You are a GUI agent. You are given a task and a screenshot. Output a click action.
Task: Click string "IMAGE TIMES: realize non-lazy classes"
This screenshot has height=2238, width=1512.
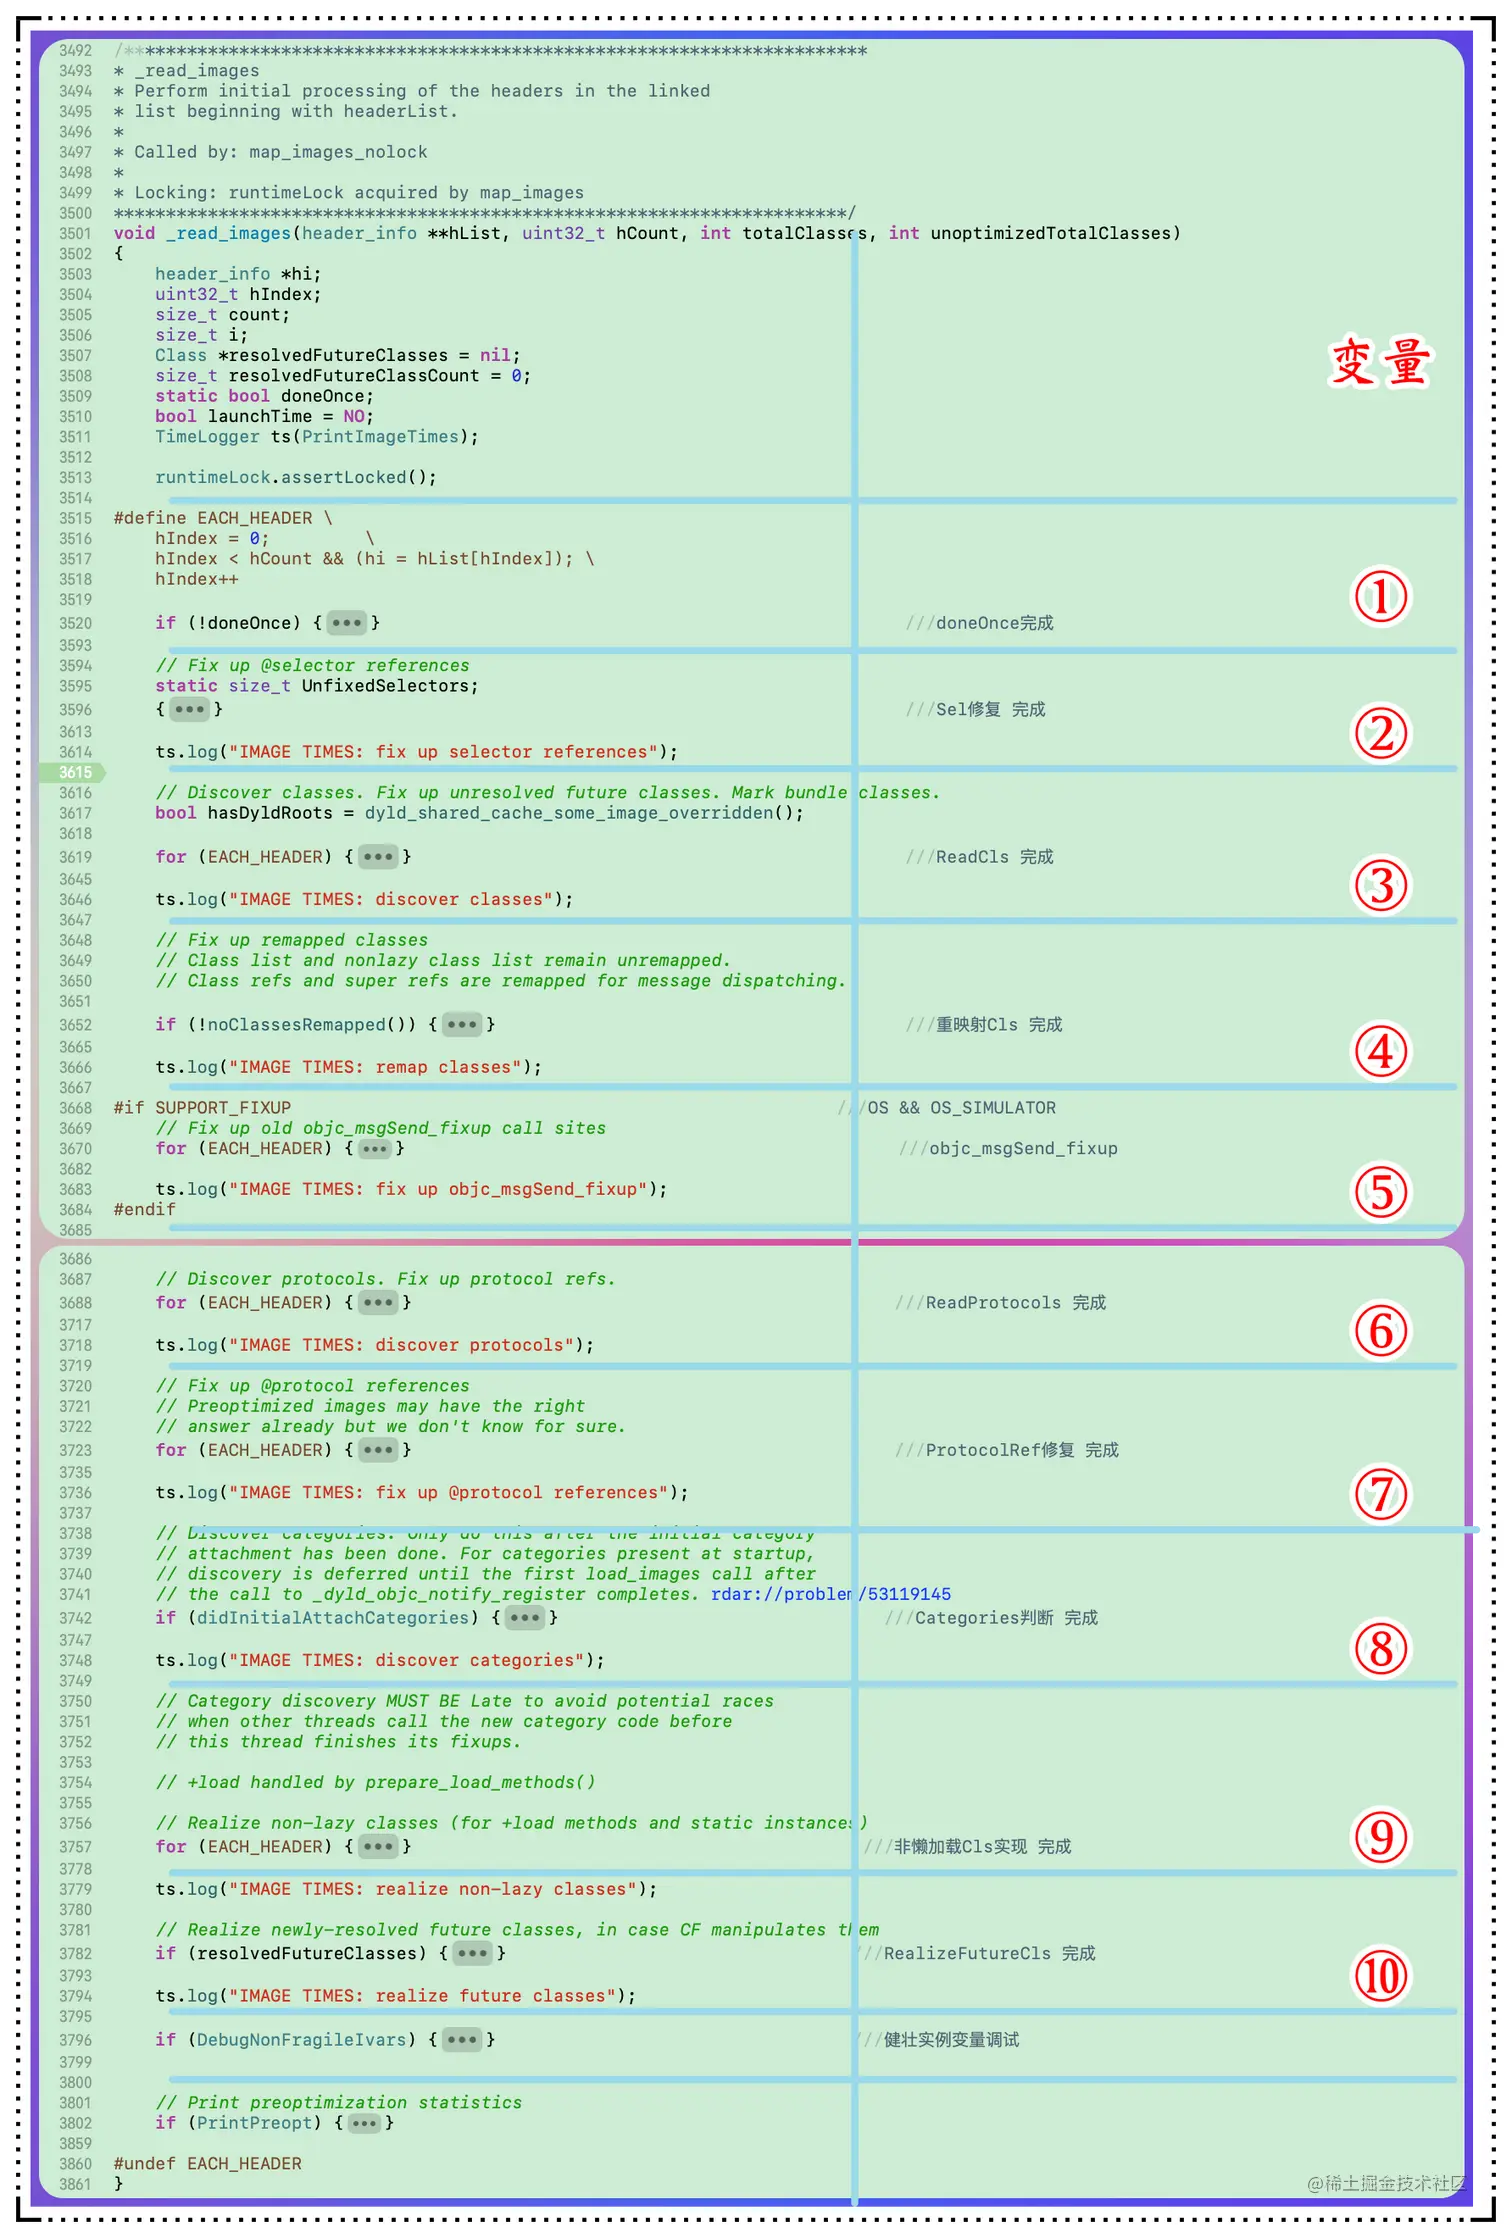tap(433, 1890)
